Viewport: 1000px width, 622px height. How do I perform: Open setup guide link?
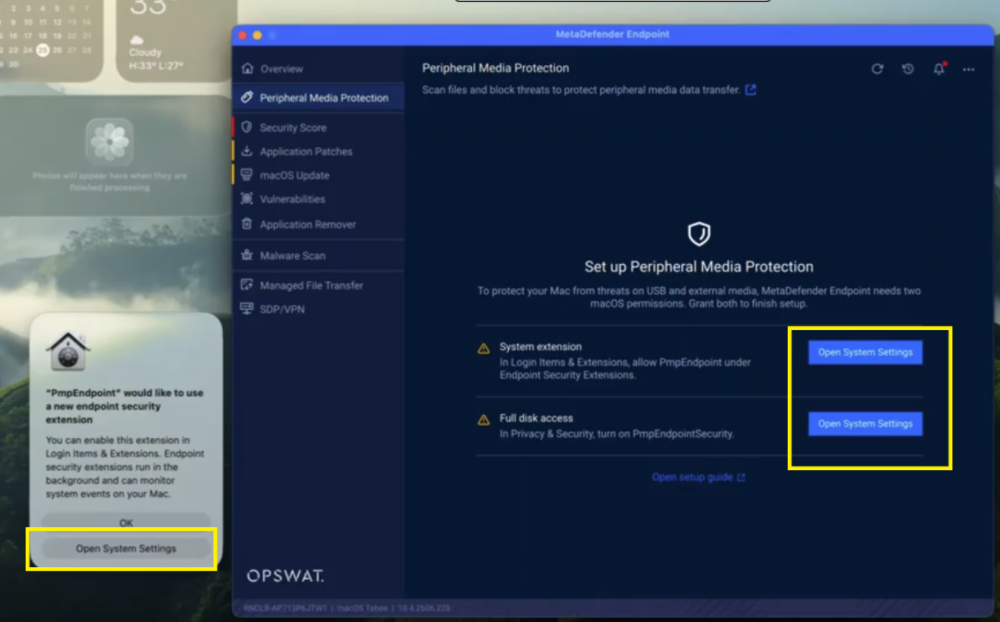(698, 477)
